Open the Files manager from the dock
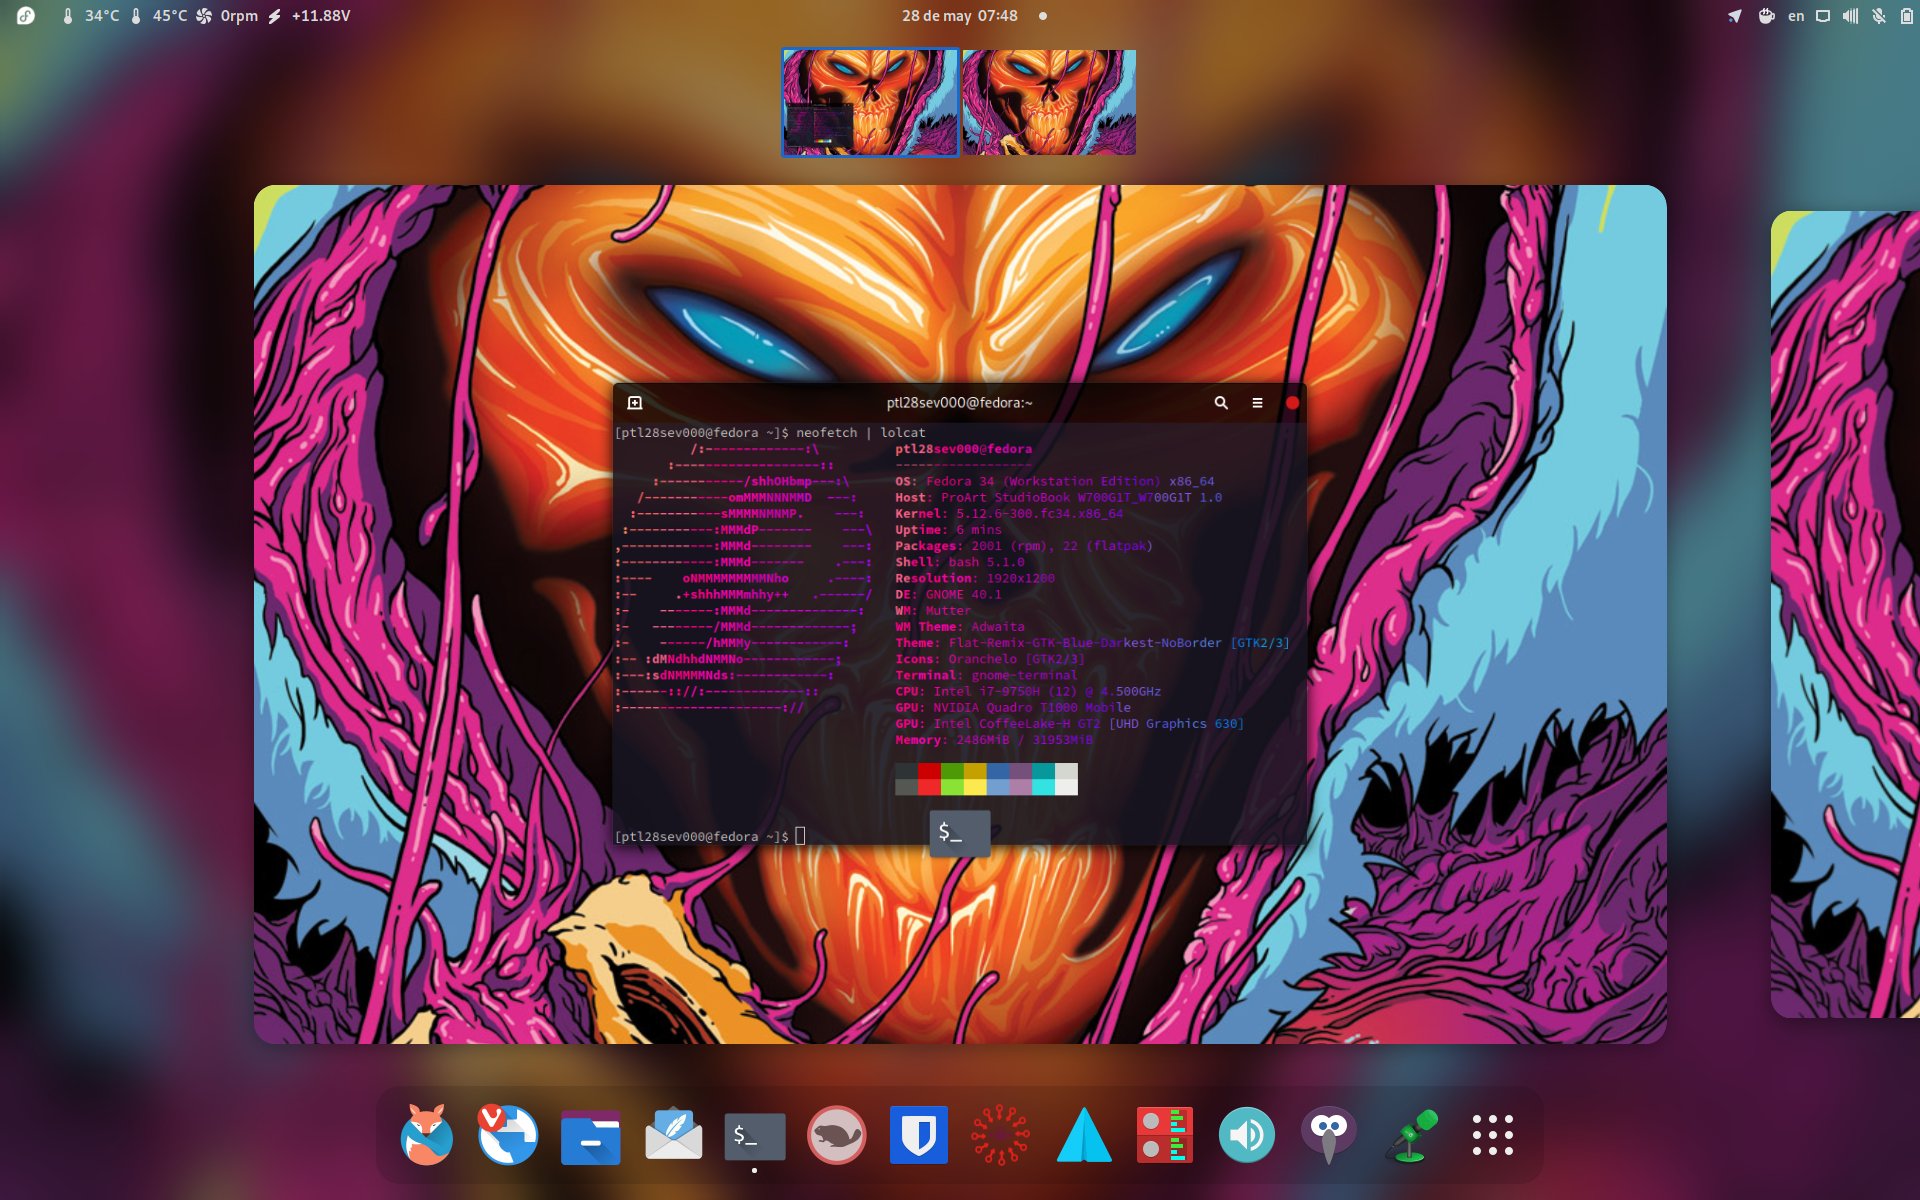 (x=590, y=1137)
